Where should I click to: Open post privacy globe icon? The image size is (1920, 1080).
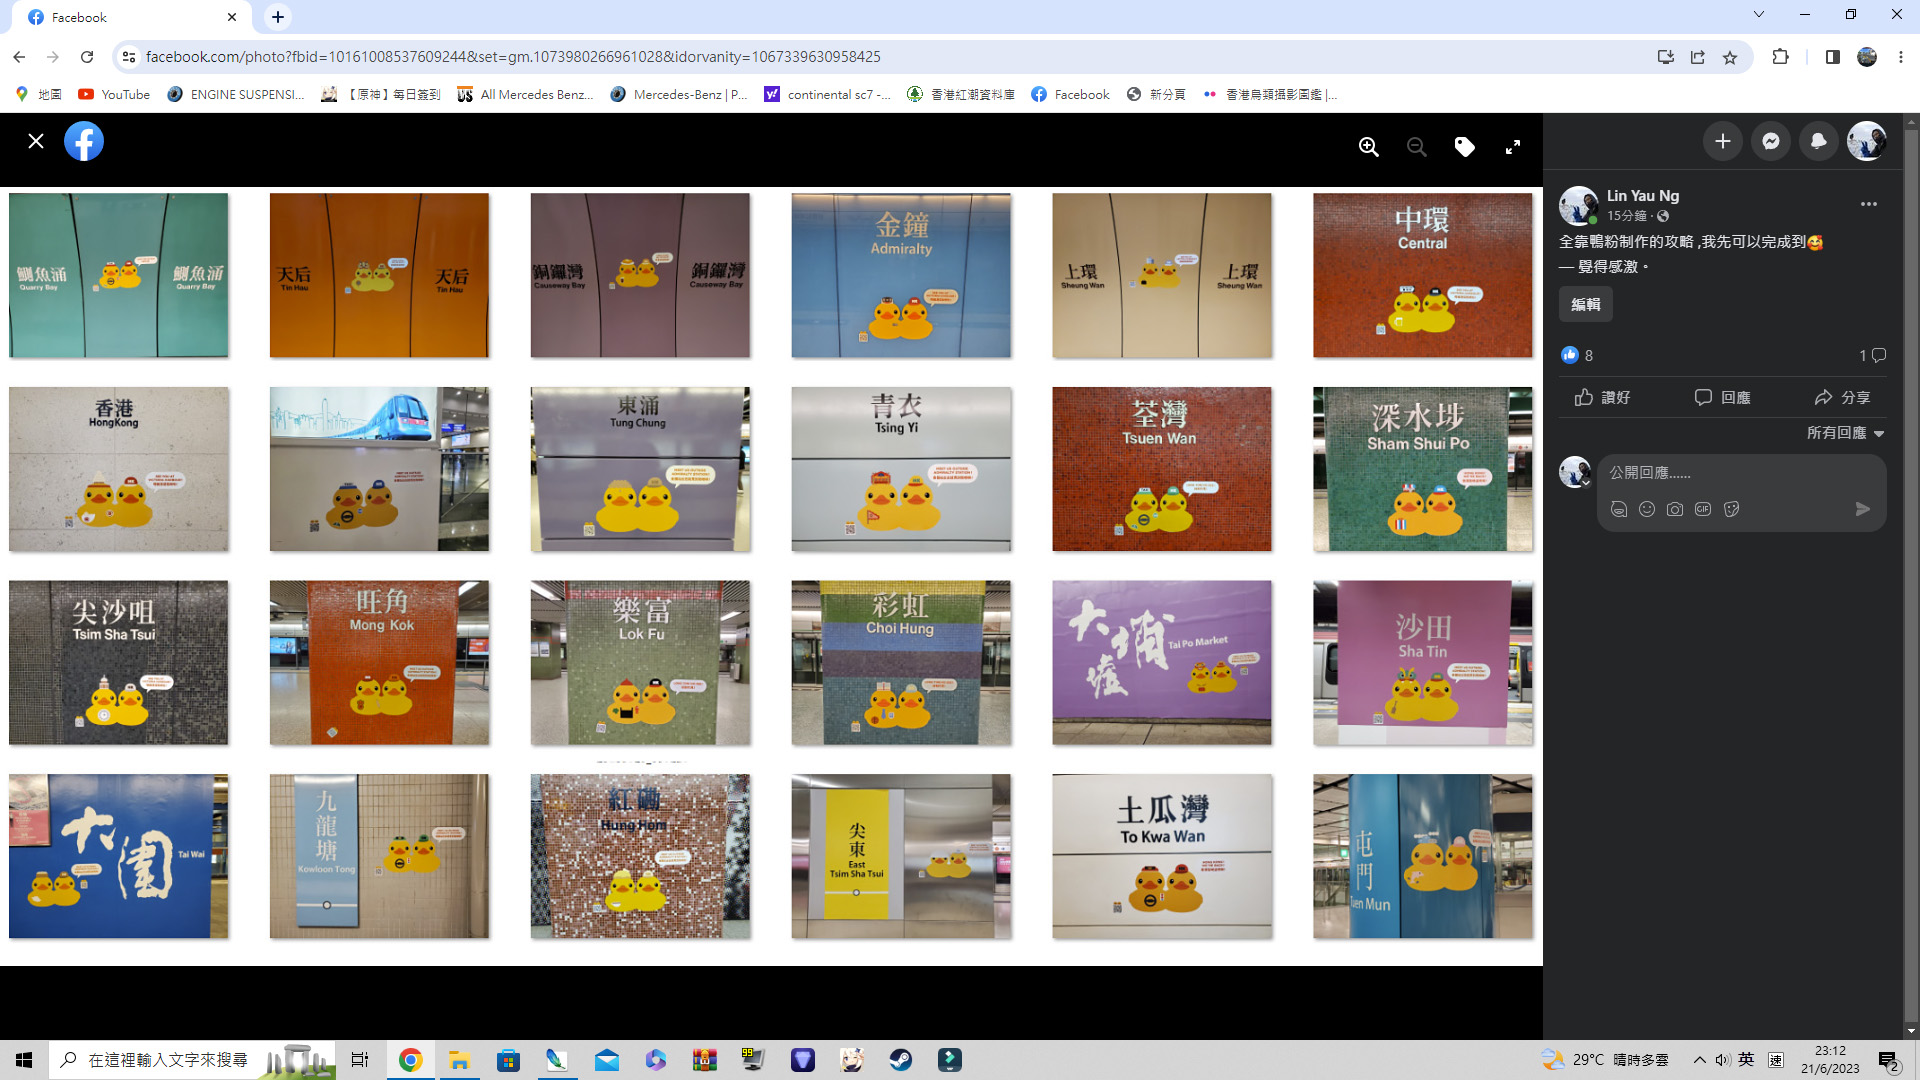point(1663,216)
